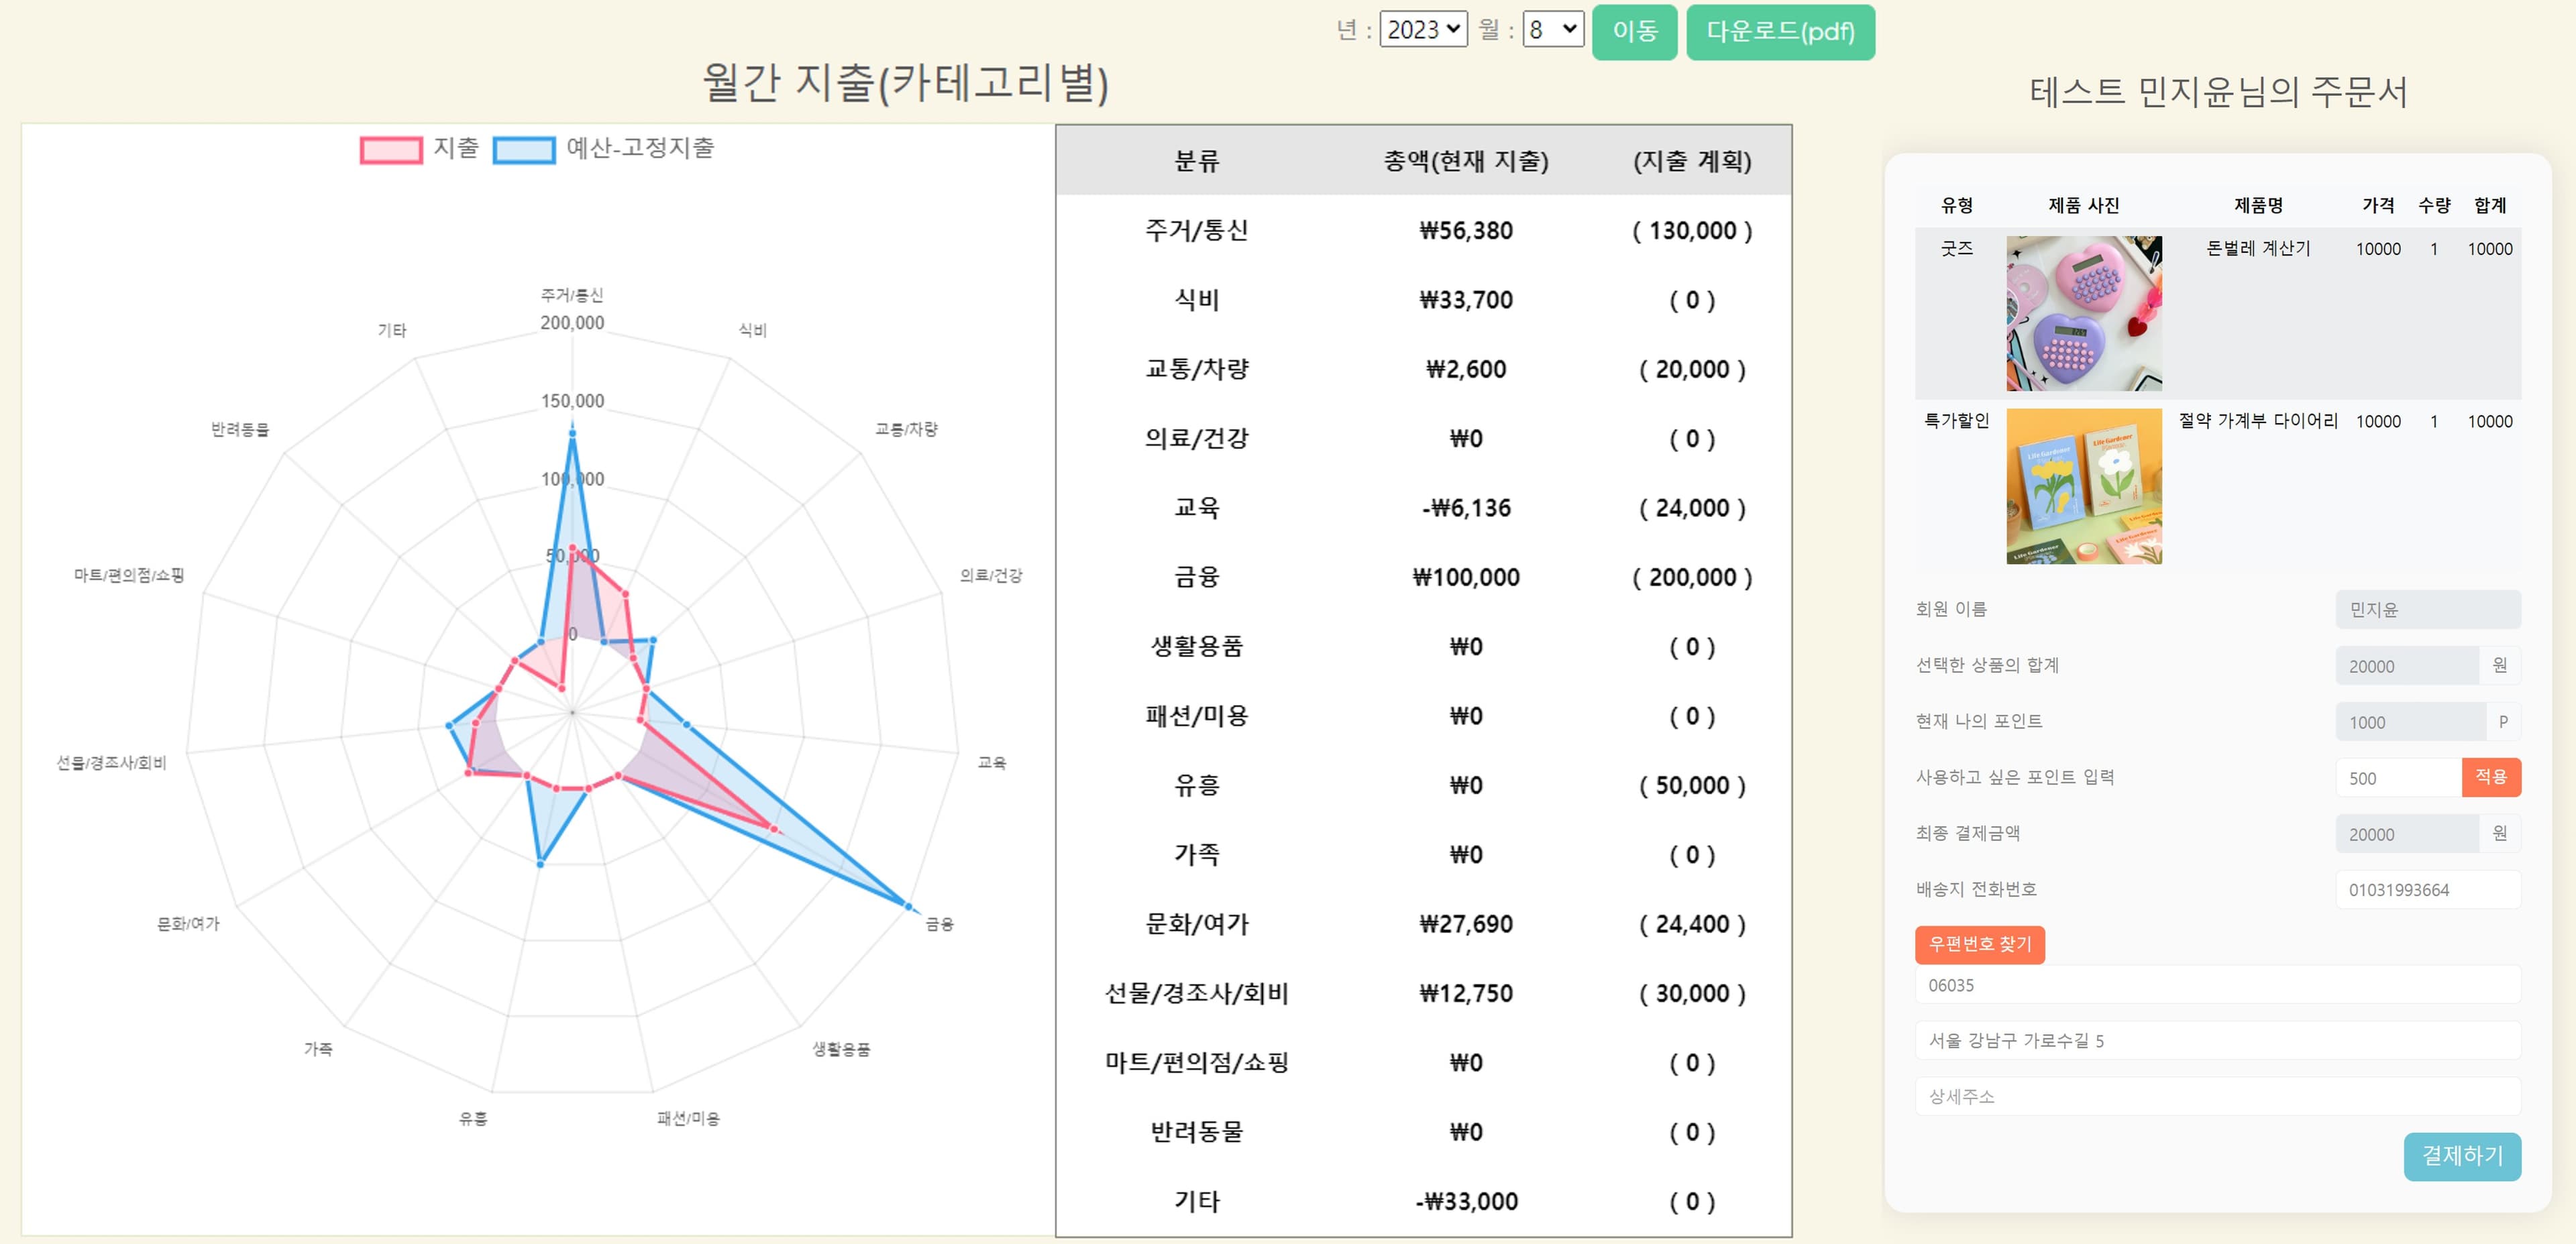Screen dimensions: 2576x1244
Task: Focus the 상세주소 detail address field
Action: click(2217, 1097)
